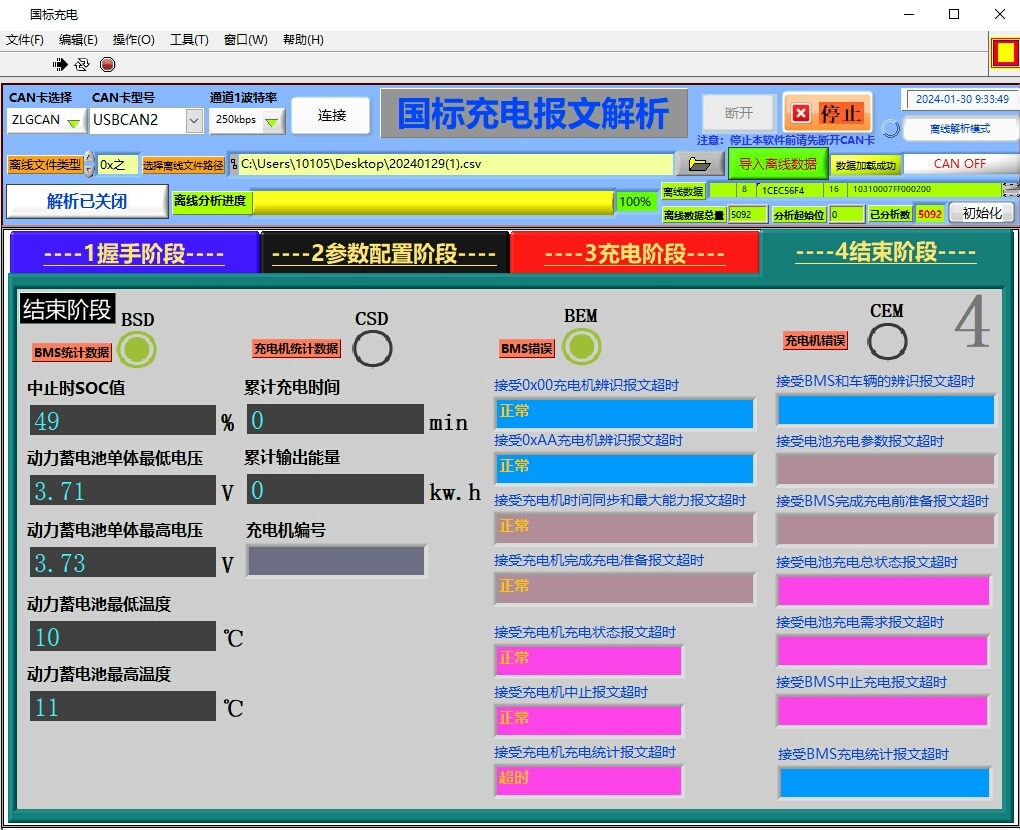Viewport: 1020px width, 830px height.
Task: Click the CEM round indicator
Action: coord(886,341)
